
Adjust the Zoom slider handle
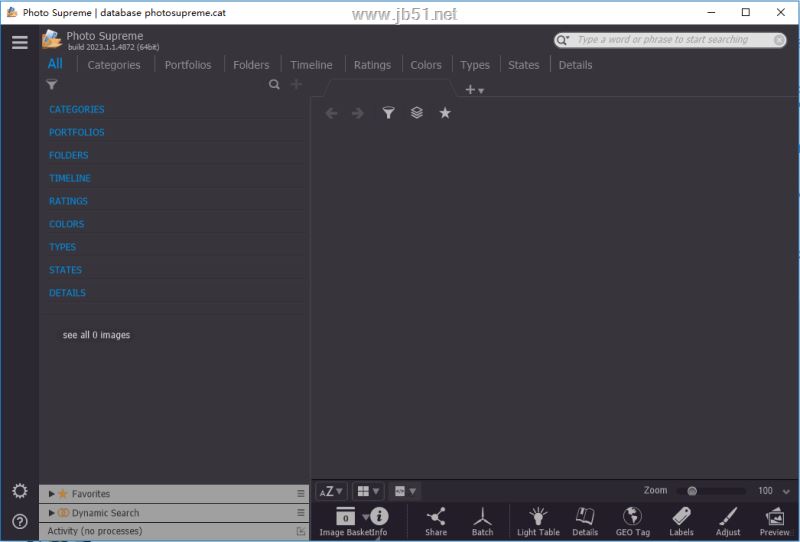click(692, 491)
